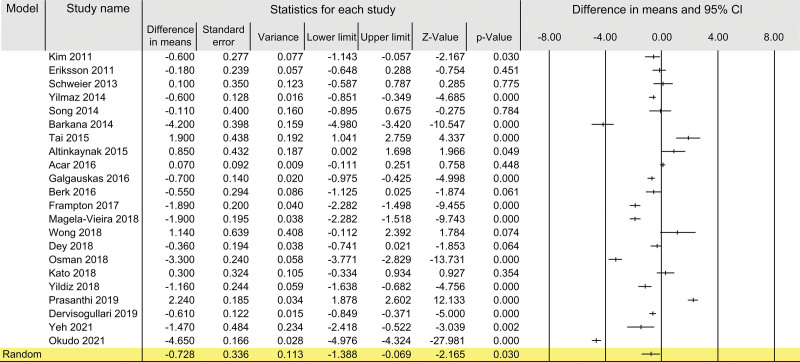The width and height of the screenshot is (800, 362).
Task: Click the Lower limit column header
Action: click(332, 37)
